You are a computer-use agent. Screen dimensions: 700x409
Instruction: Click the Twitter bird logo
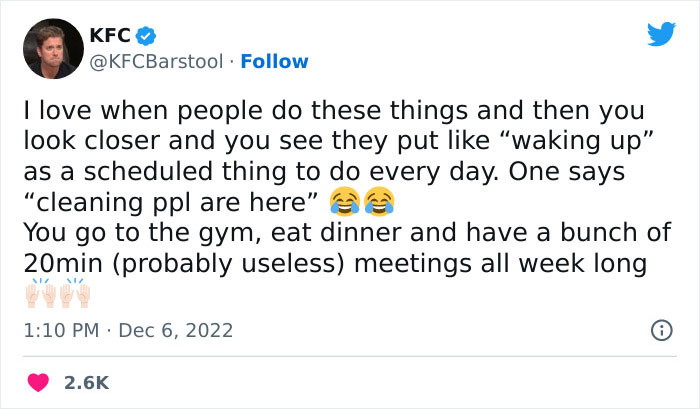(661, 35)
